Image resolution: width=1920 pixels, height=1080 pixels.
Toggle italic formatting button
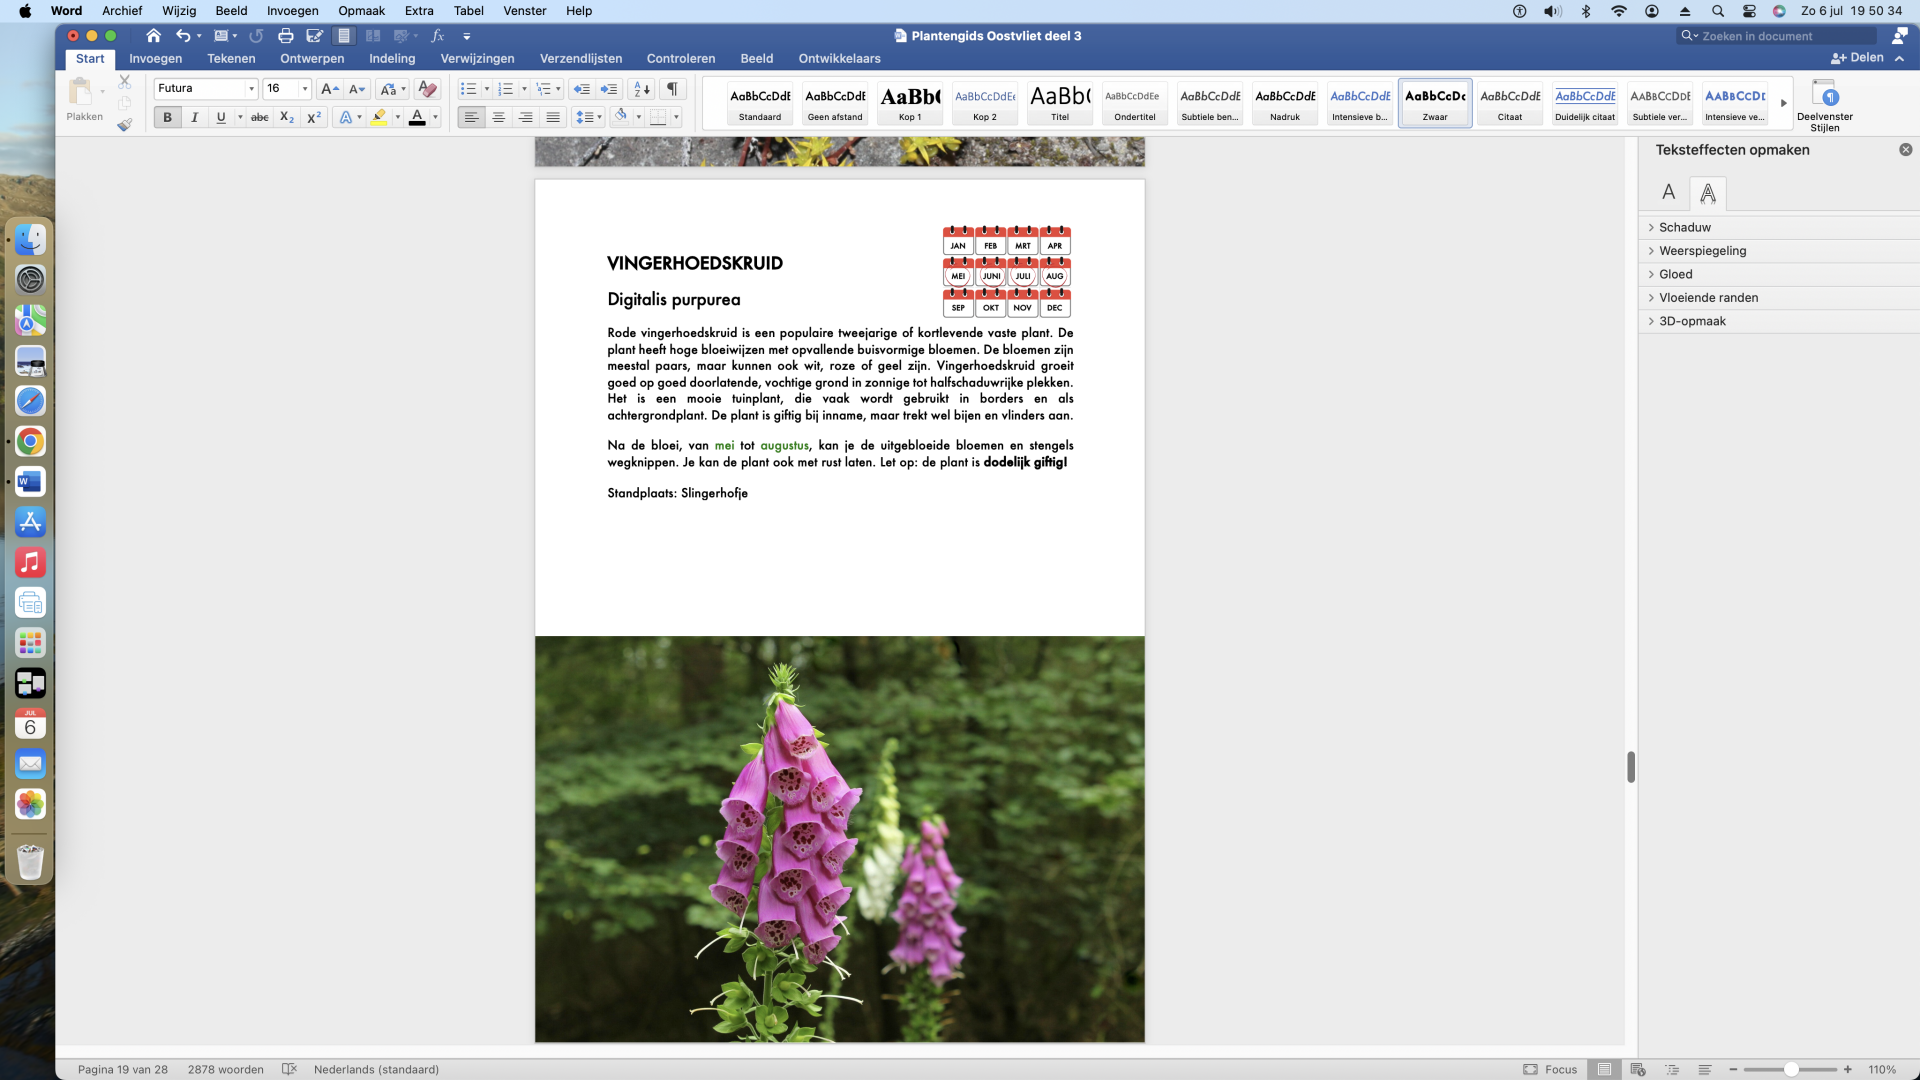click(x=194, y=117)
